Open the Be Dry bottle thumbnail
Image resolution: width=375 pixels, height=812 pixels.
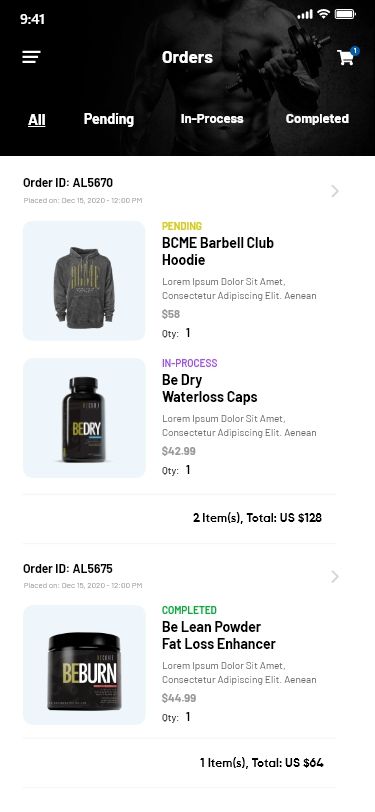pos(84,418)
